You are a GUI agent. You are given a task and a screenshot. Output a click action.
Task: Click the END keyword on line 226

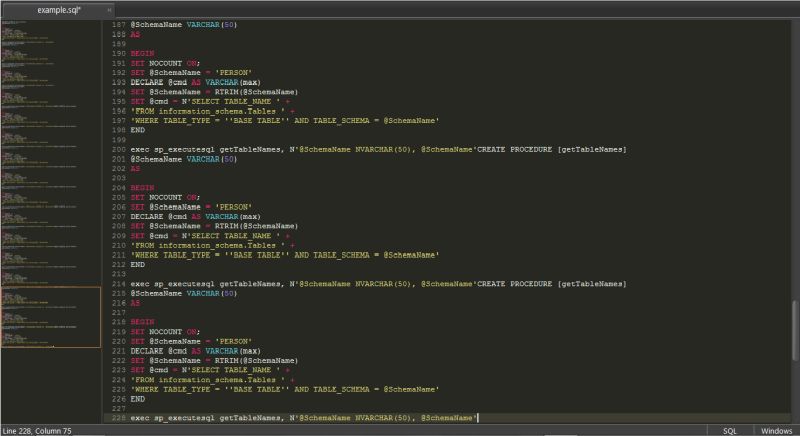coord(138,399)
